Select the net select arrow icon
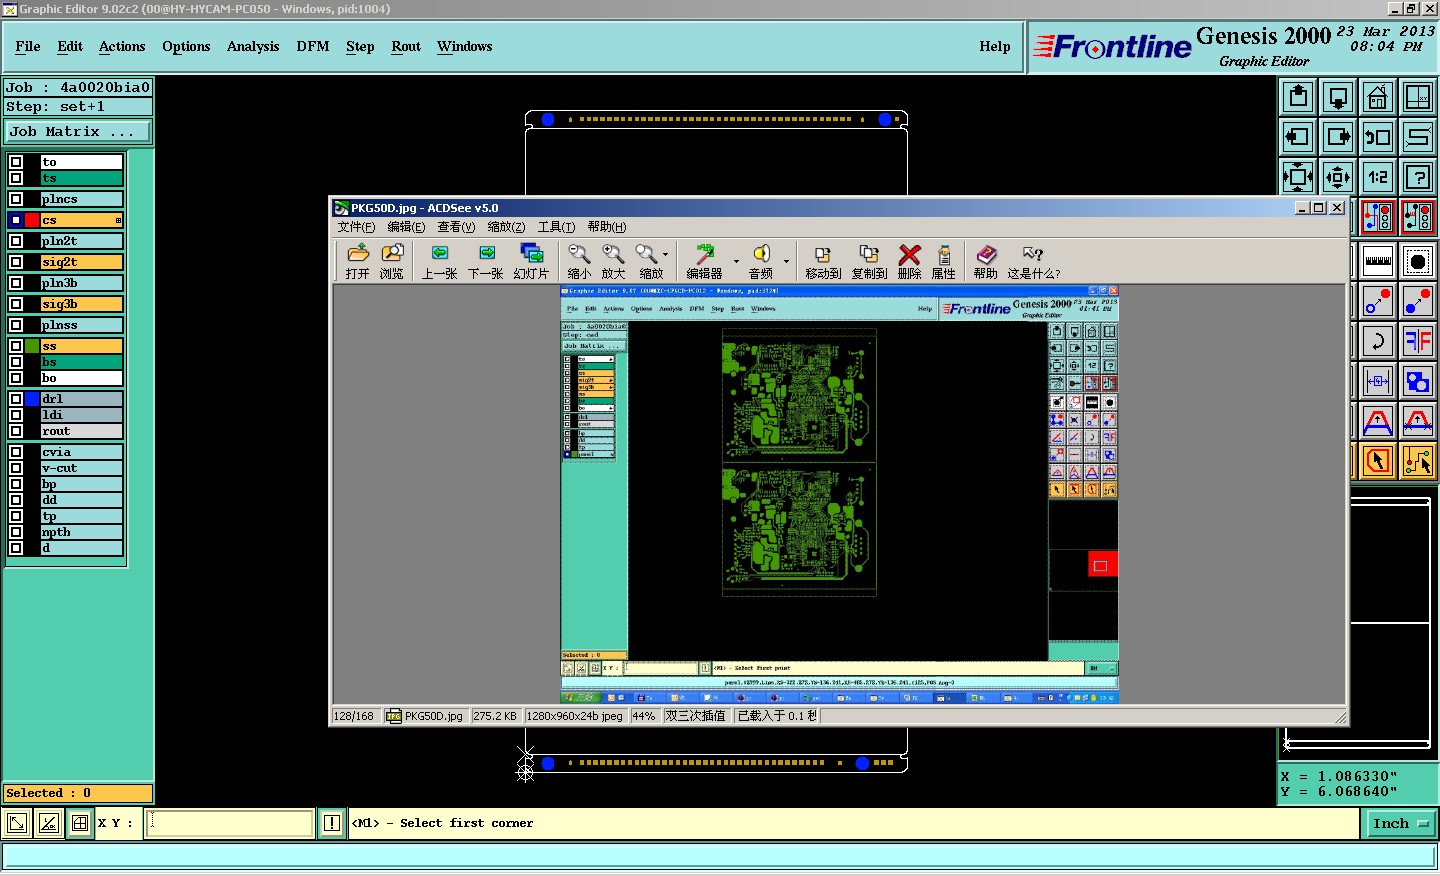The width and height of the screenshot is (1440, 876). click(x=1418, y=461)
